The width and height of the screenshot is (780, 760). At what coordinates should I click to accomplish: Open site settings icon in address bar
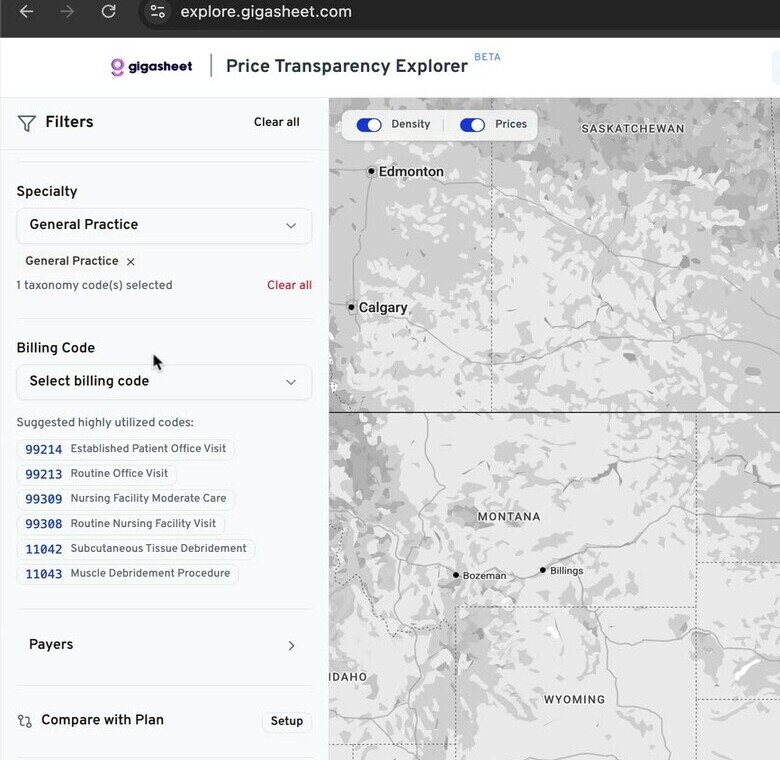coord(158,11)
